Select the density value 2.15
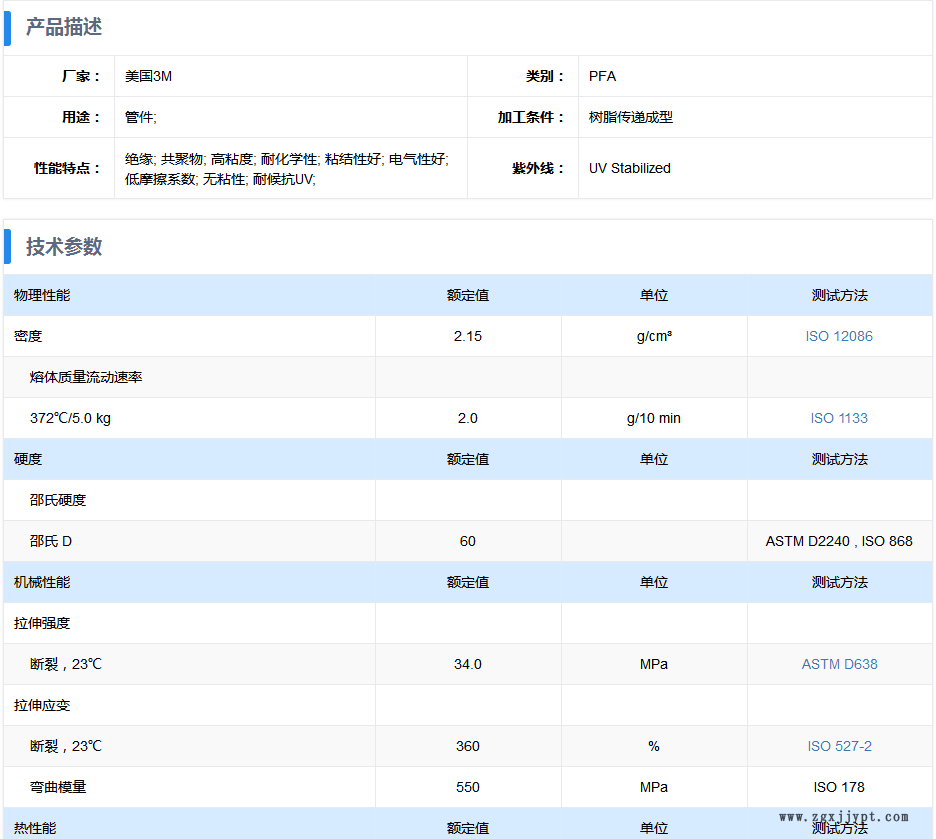The image size is (936, 839). point(467,336)
